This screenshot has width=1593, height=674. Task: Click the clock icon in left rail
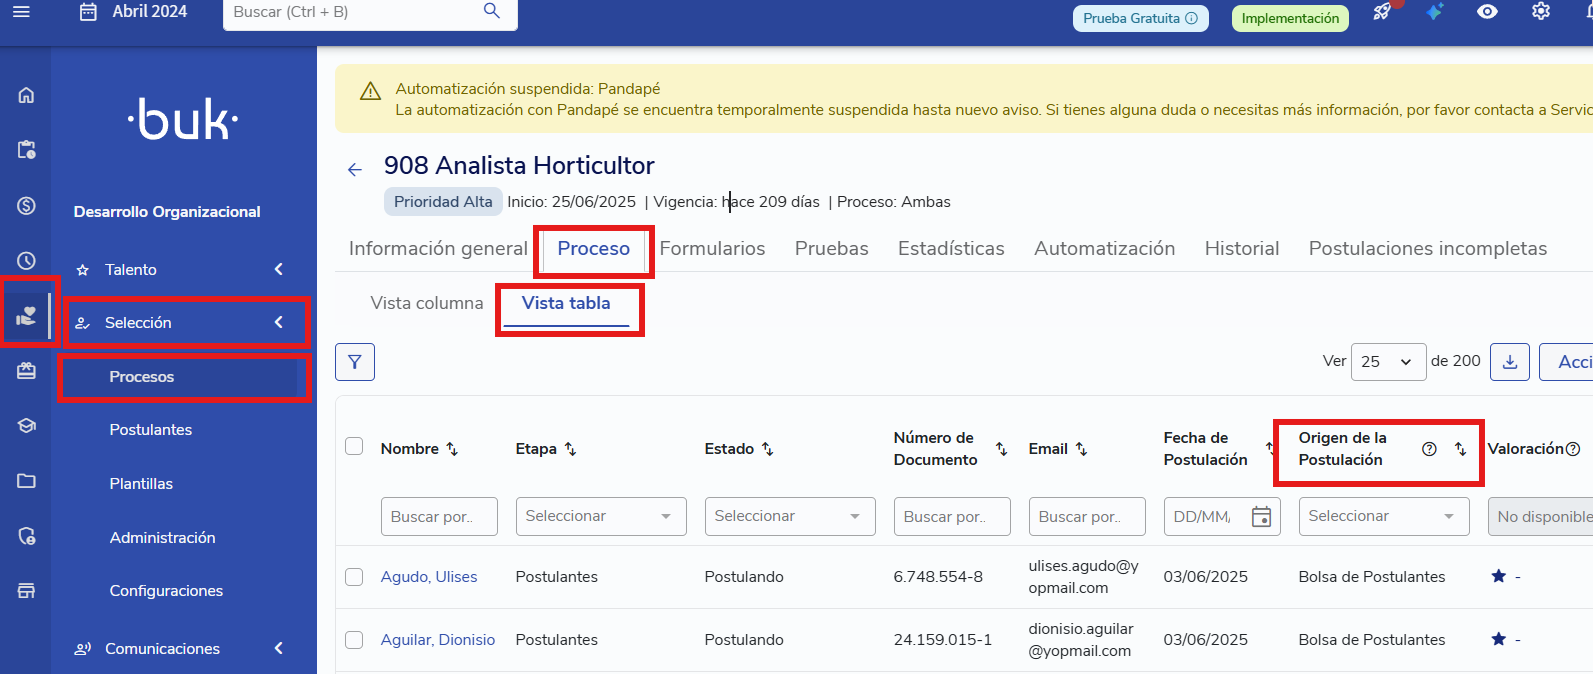pyautogui.click(x=27, y=260)
